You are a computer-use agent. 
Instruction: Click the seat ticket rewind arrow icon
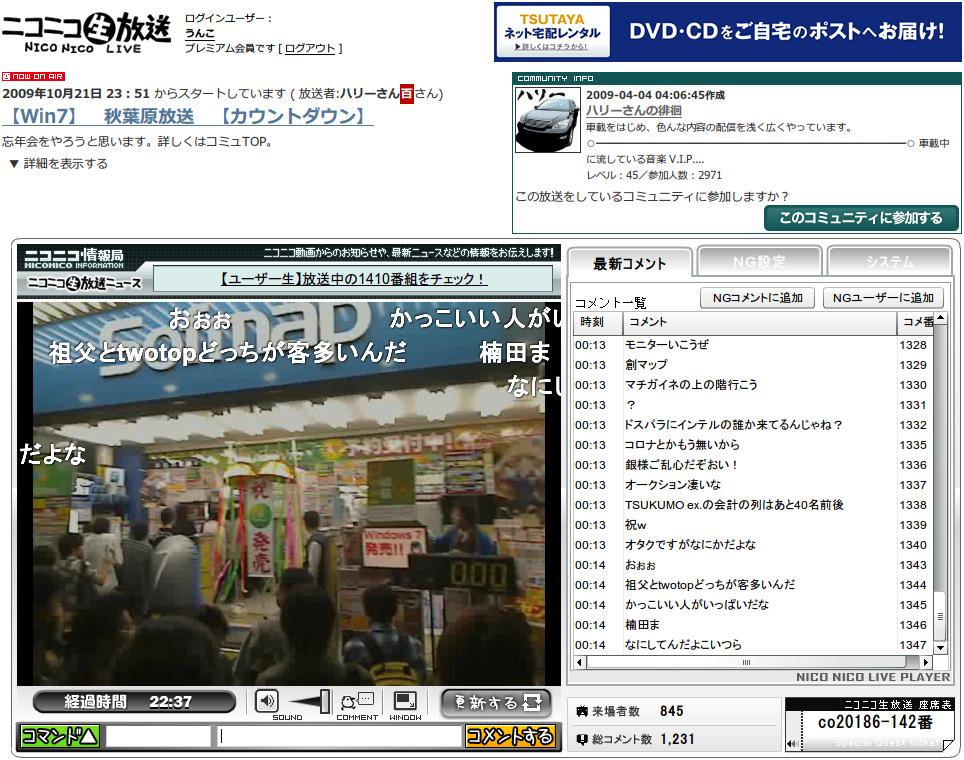[x=793, y=743]
